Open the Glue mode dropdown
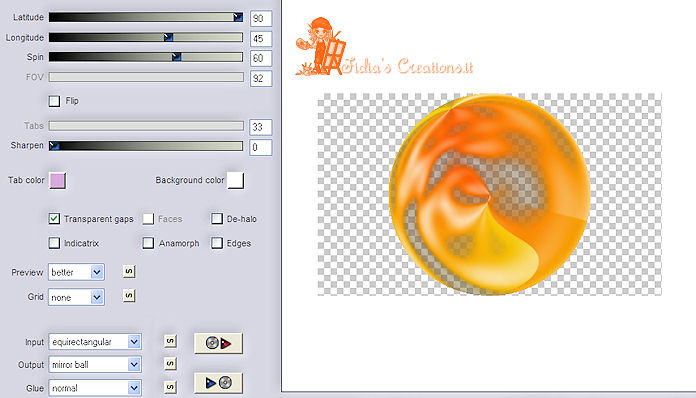The image size is (696, 398). (x=95, y=388)
